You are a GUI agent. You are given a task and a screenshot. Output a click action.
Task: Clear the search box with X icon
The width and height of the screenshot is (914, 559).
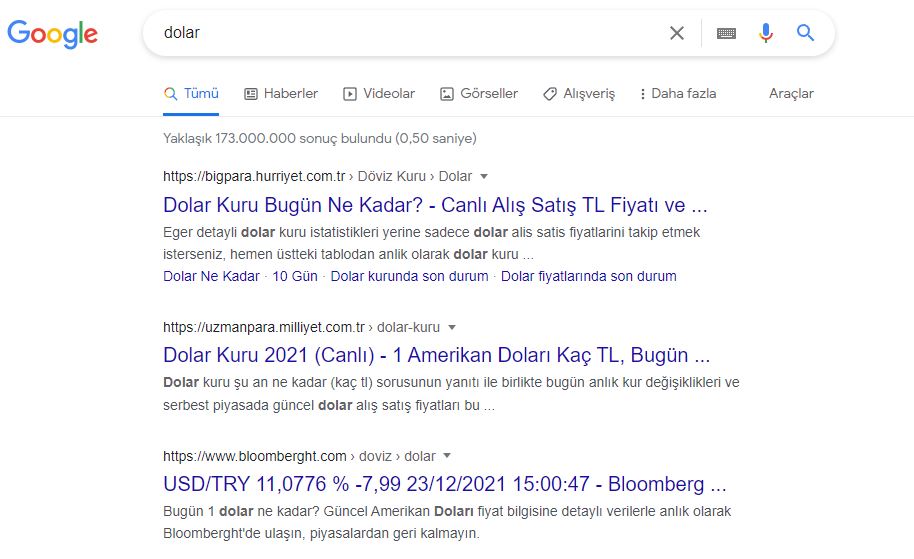pos(677,33)
